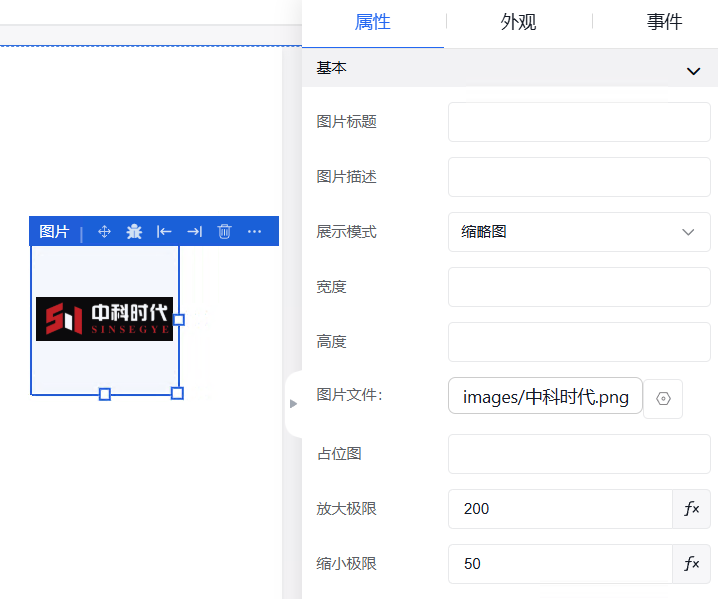
Task: Open the more options ellipsis menu
Action: (255, 232)
